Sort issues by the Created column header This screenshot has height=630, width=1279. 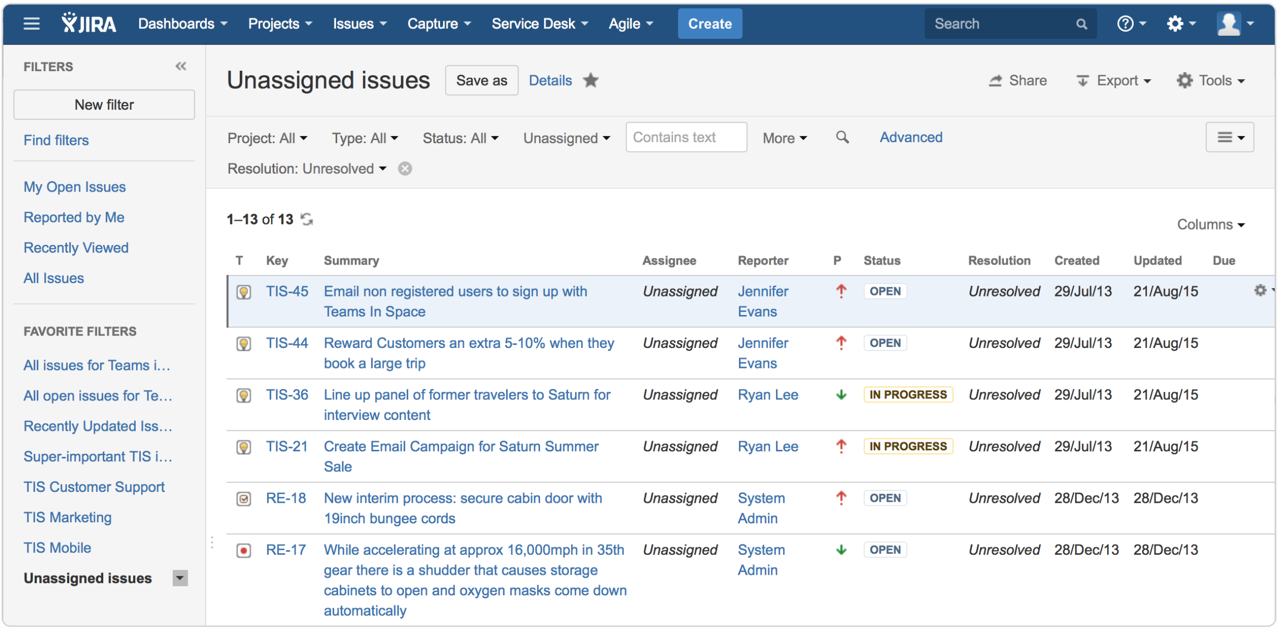1076,261
